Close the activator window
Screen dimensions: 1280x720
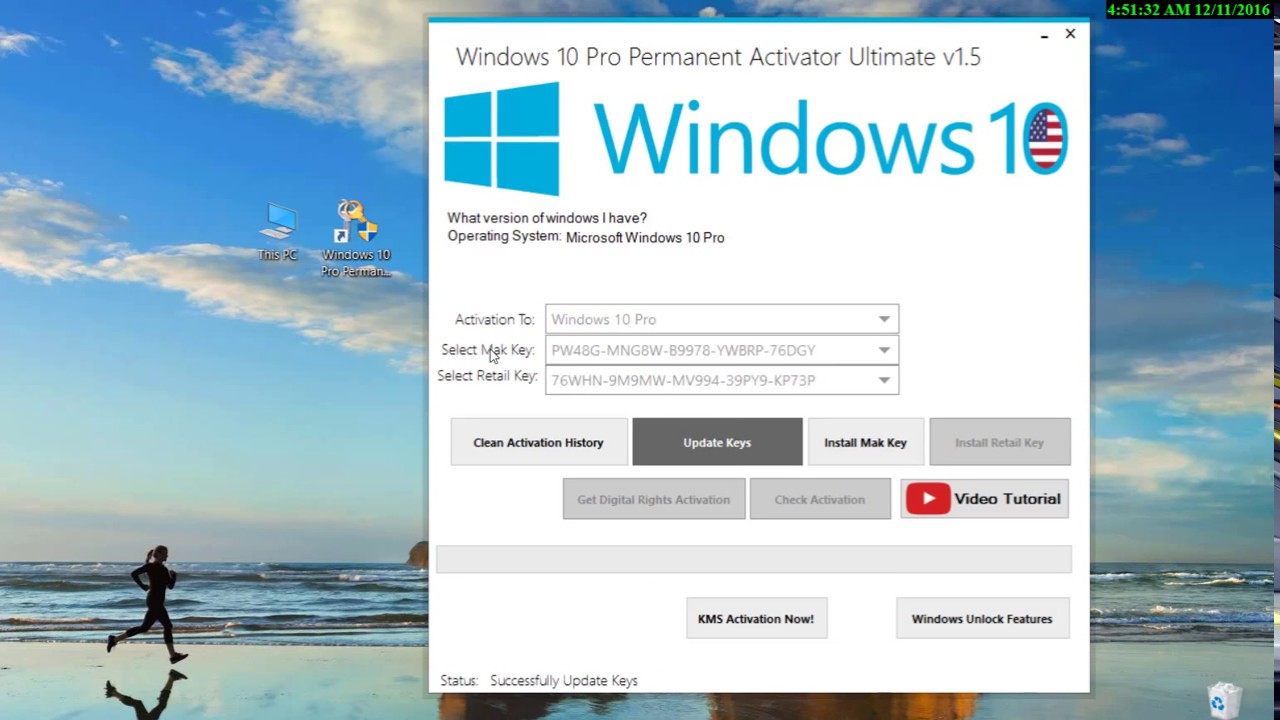(1070, 34)
